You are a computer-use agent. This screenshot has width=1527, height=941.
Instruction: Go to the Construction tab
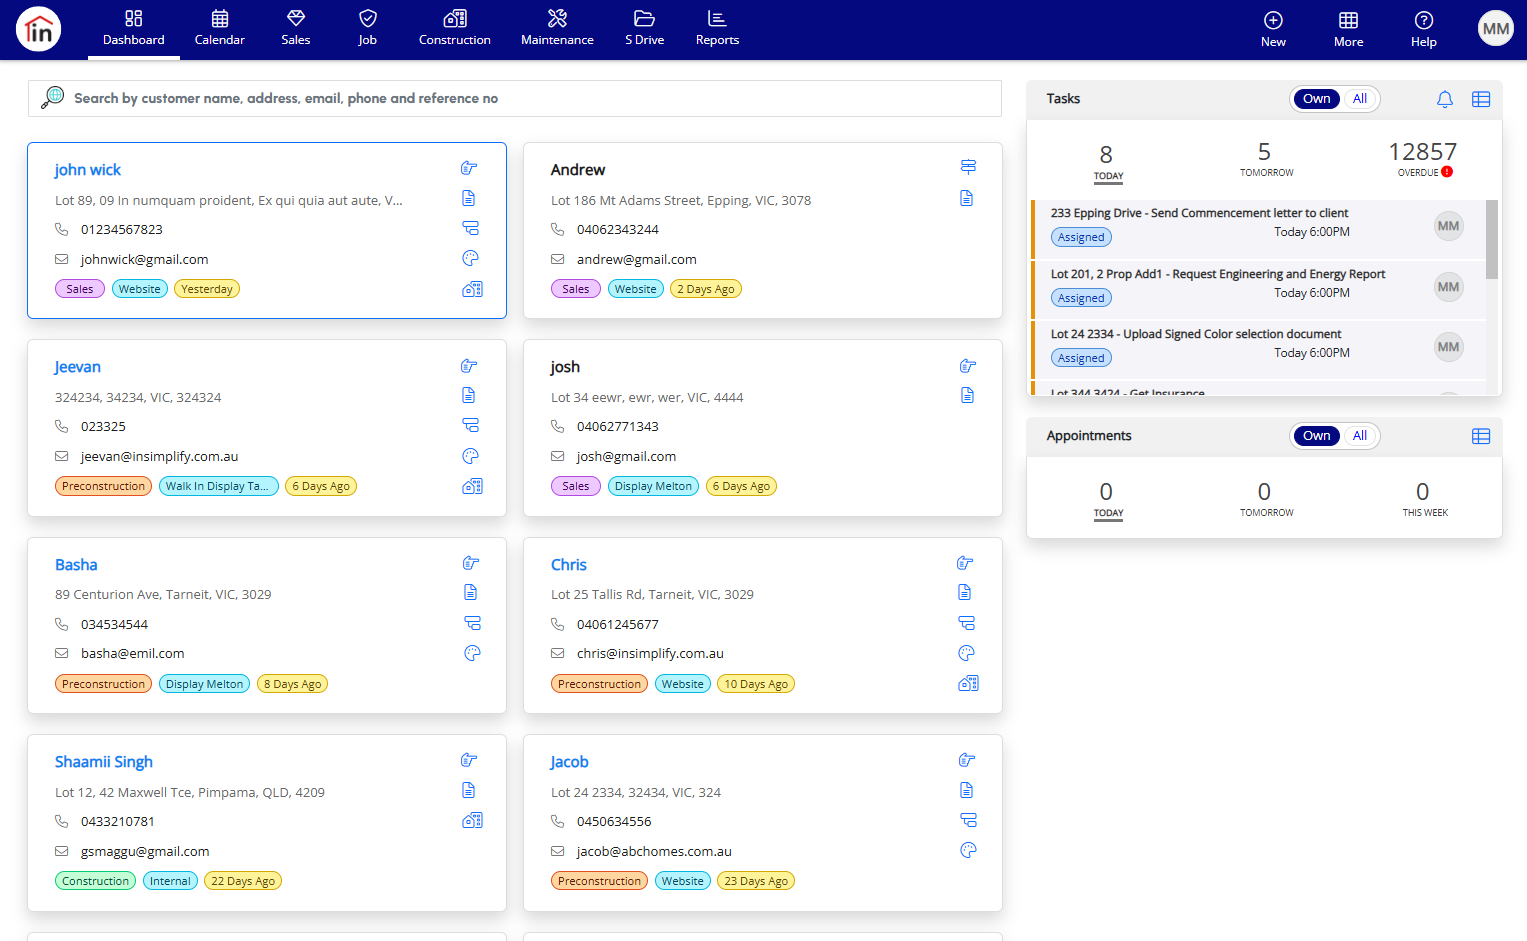(455, 29)
